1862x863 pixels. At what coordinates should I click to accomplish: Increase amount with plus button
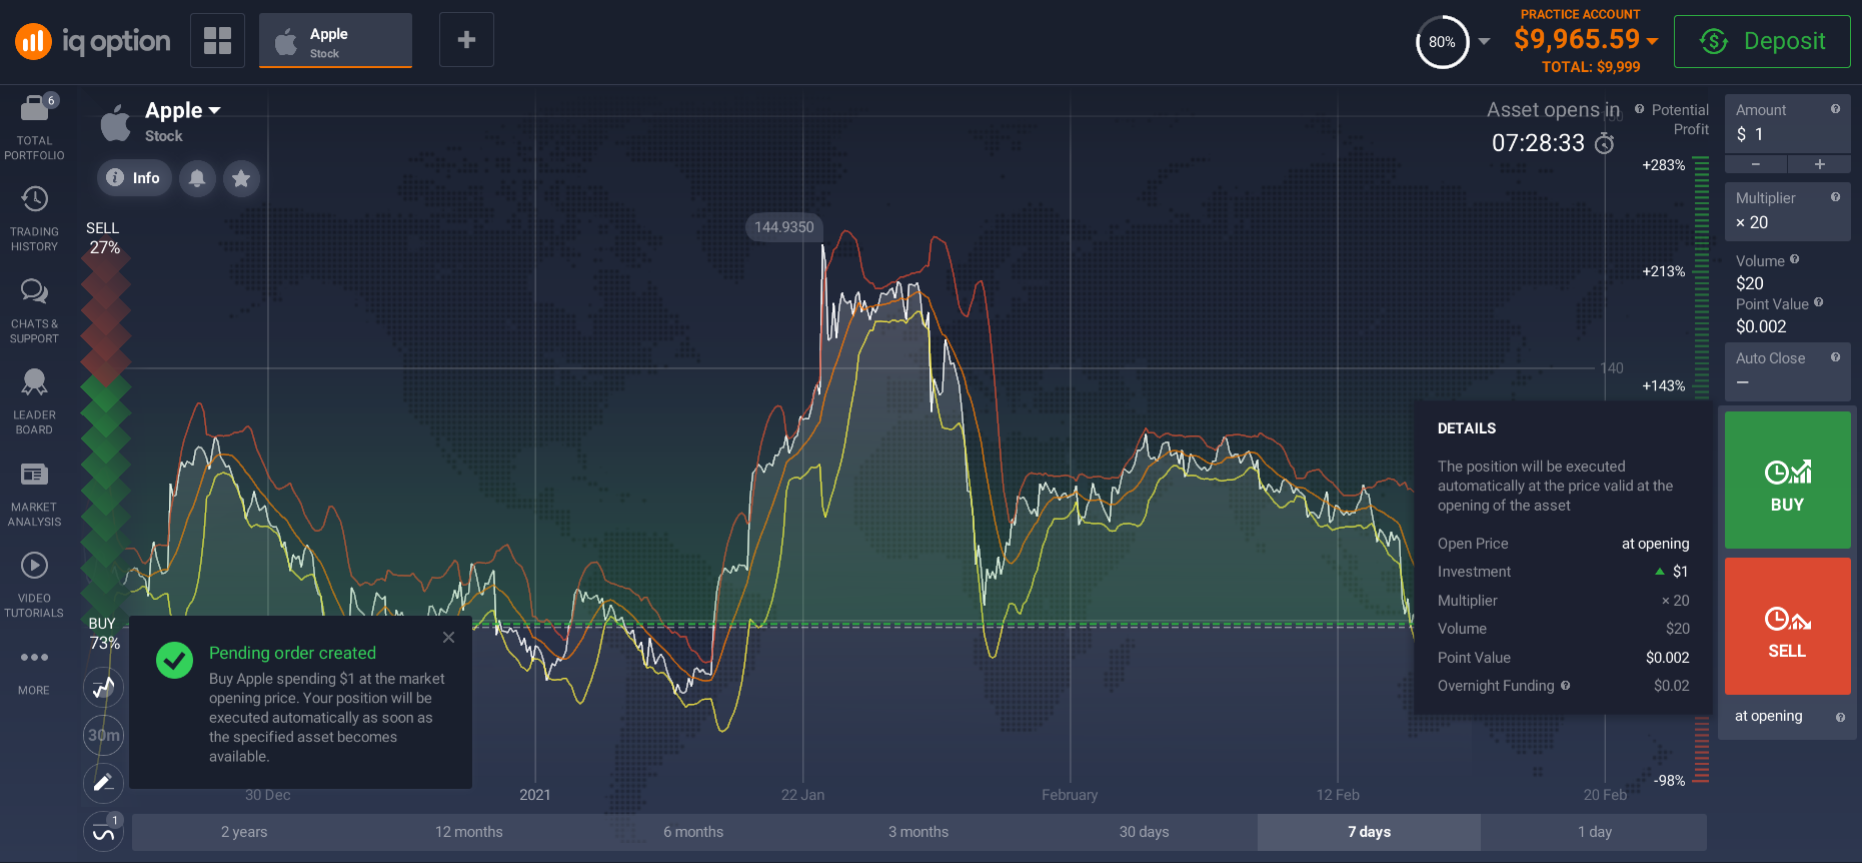click(1820, 164)
